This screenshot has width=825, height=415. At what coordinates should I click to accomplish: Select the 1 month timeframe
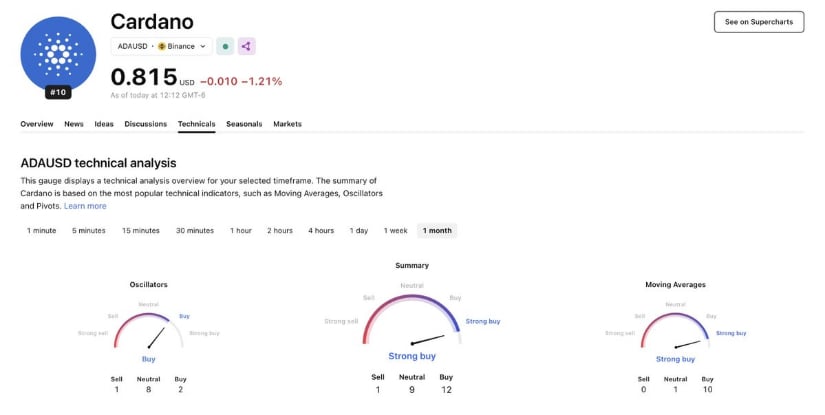click(x=437, y=230)
